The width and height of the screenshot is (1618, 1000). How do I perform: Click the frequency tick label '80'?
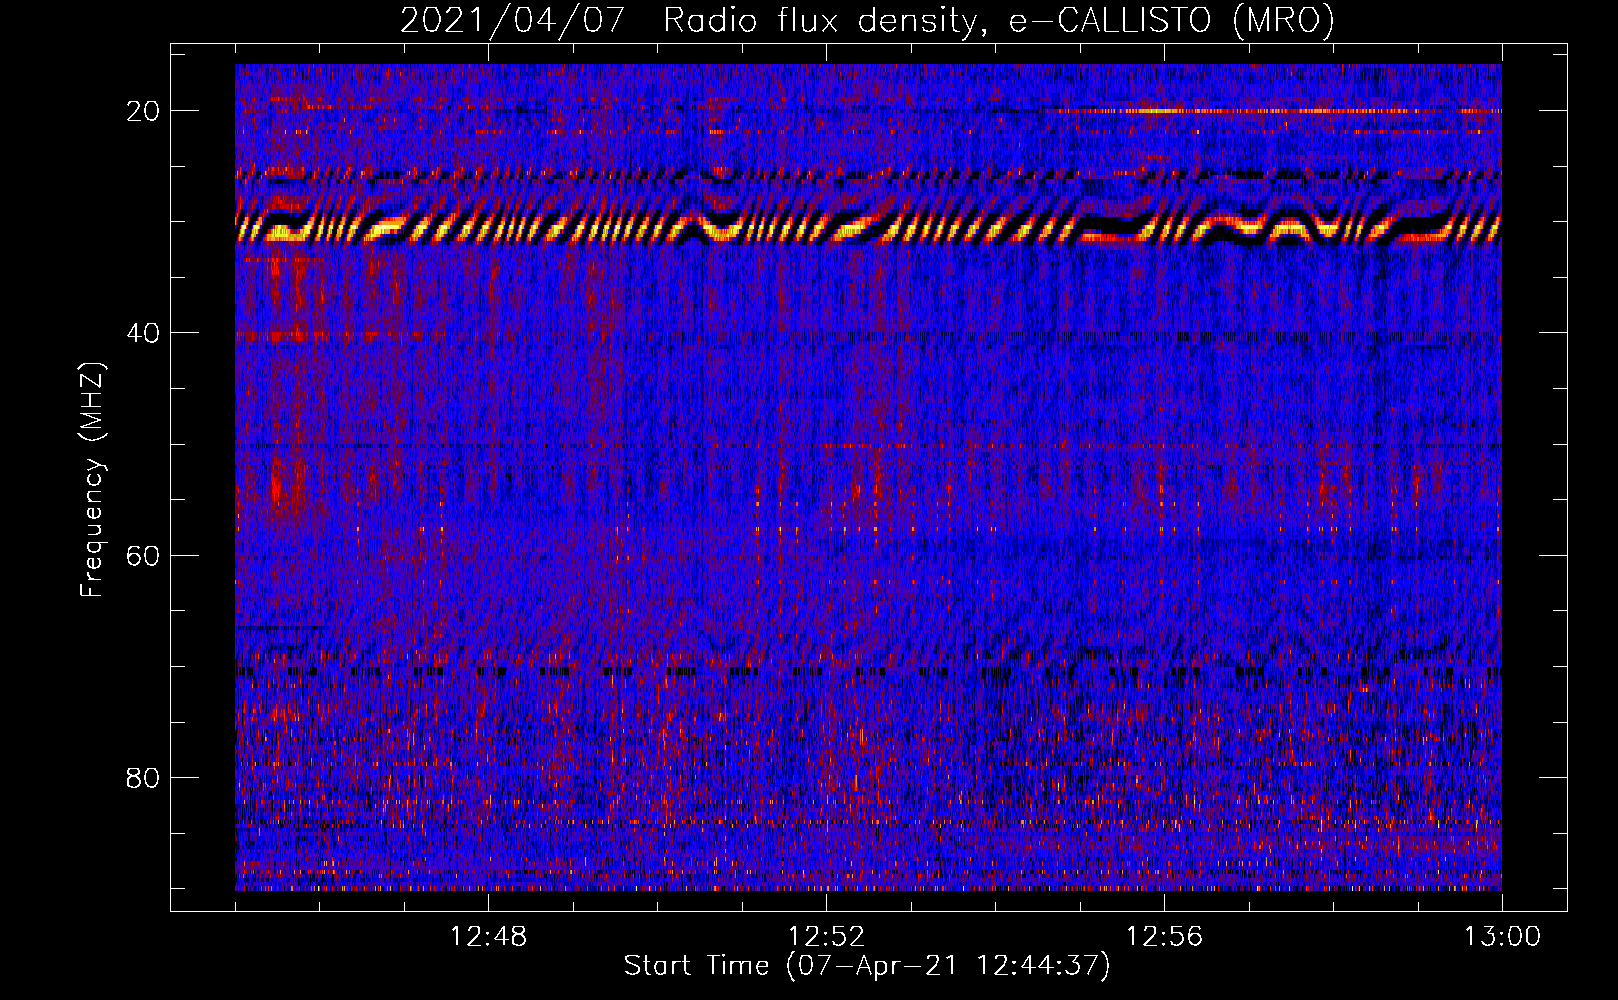[x=144, y=777]
